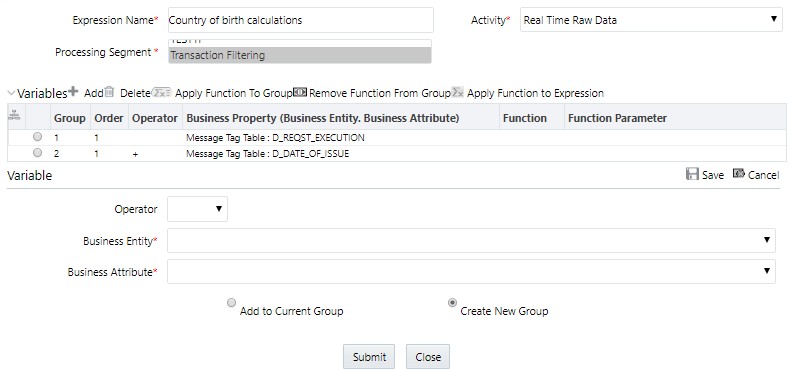Open the Operator dropdown
This screenshot has width=793, height=369.
pos(197,209)
